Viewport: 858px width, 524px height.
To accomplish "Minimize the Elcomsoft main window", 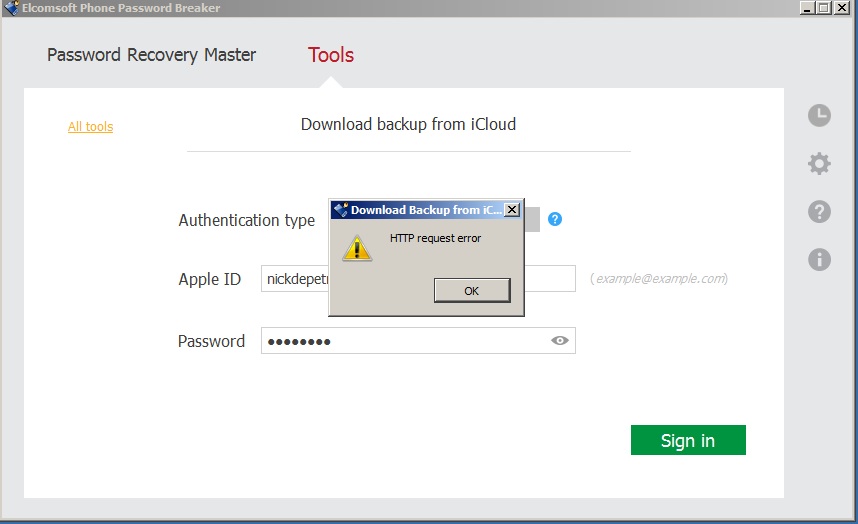I will [807, 8].
